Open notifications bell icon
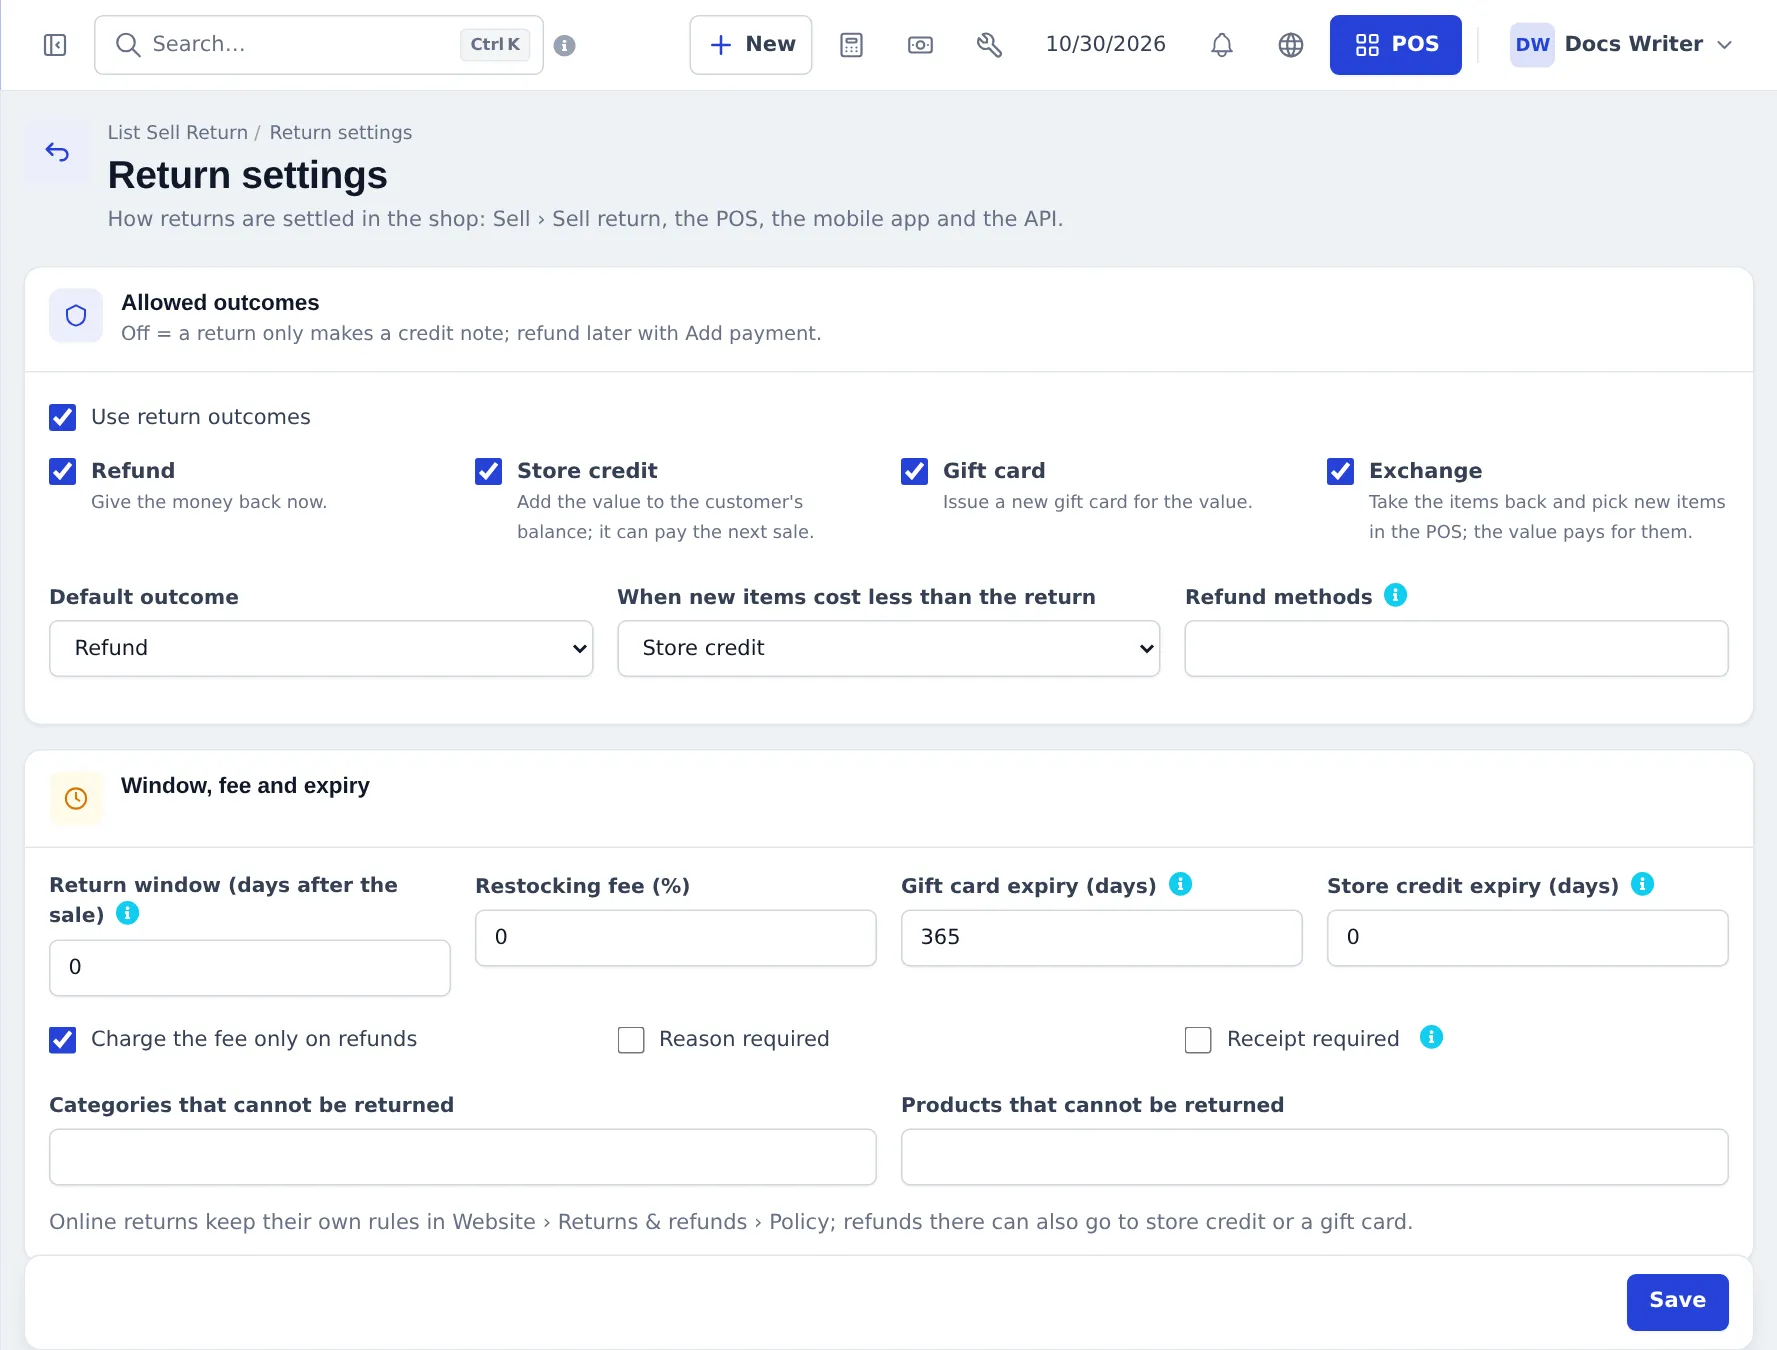 pyautogui.click(x=1222, y=45)
